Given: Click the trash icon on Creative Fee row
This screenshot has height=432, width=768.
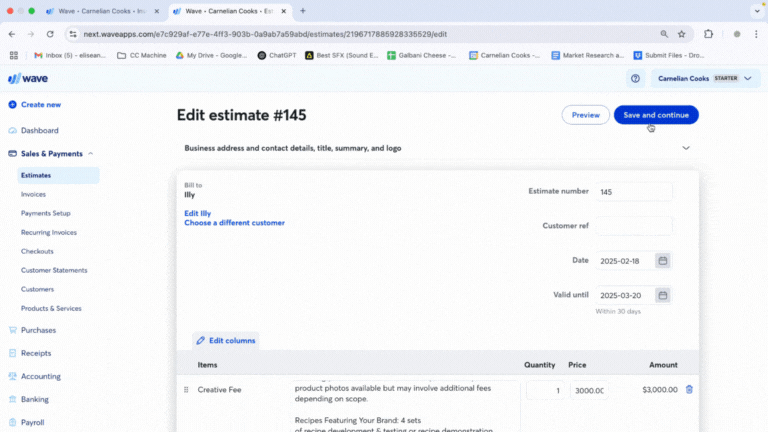Looking at the screenshot, I should click(x=688, y=390).
